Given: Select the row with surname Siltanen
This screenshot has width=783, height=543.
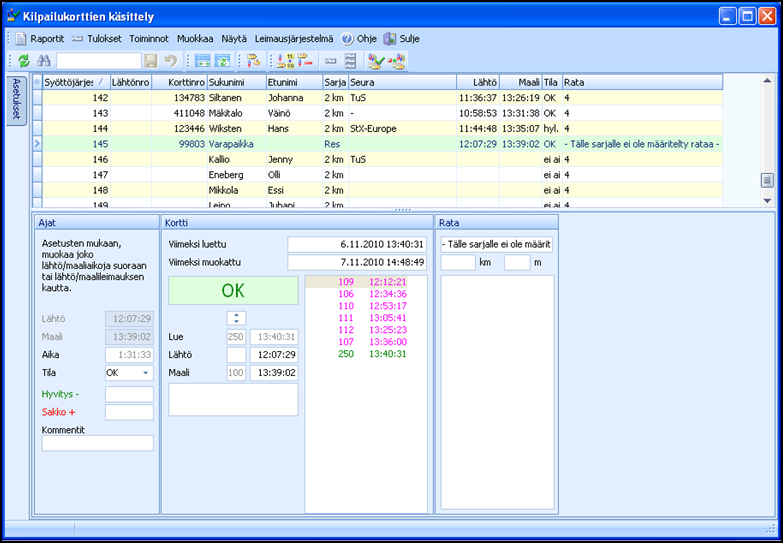Looking at the screenshot, I should pos(383,98).
